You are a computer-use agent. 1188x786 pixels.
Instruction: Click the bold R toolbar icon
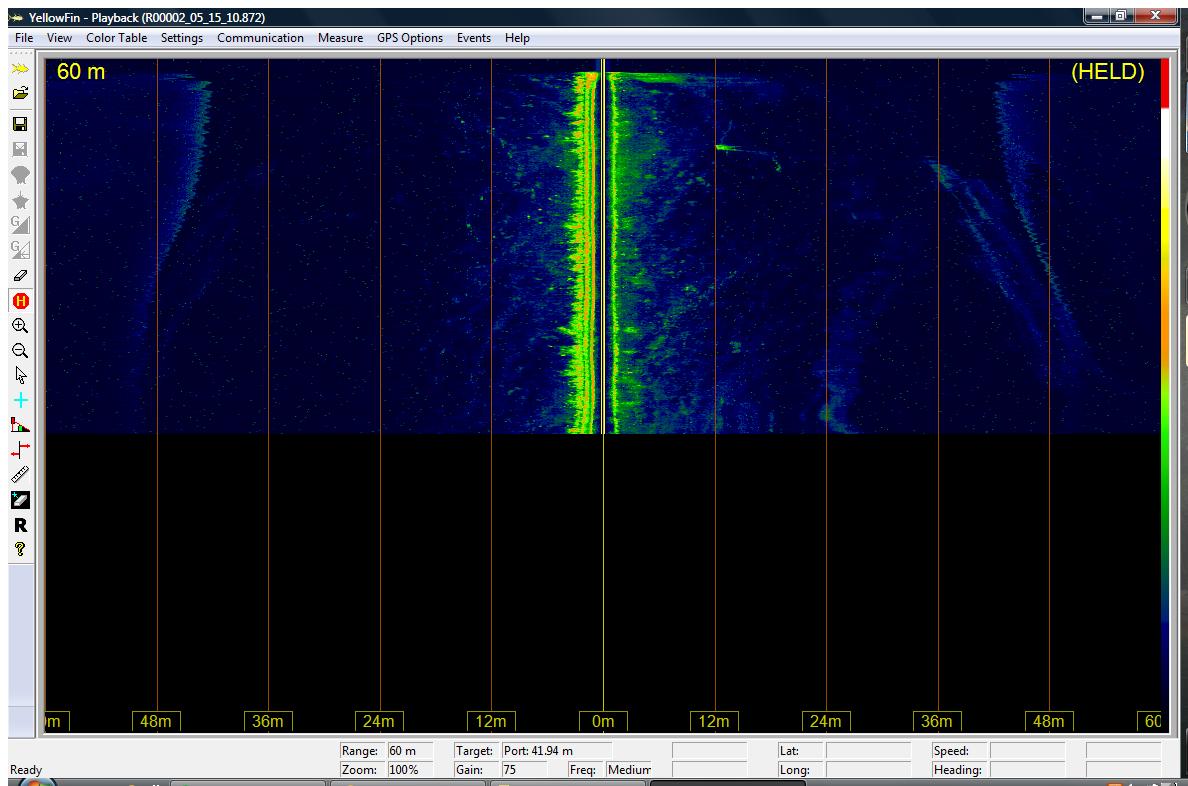pyautogui.click(x=19, y=525)
